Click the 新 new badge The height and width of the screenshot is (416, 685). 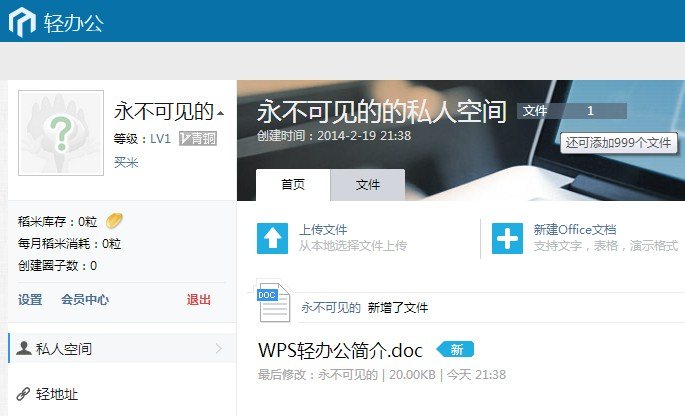[x=455, y=350]
